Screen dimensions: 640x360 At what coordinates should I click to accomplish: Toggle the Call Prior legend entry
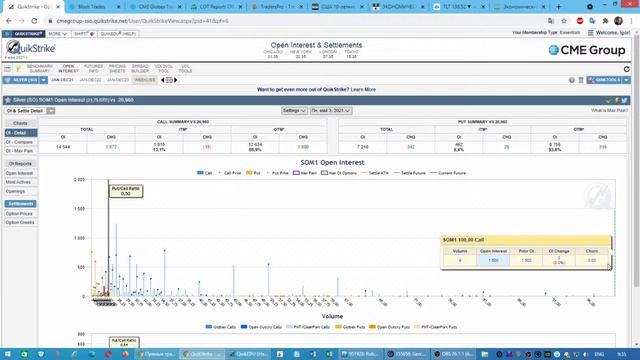[x=230, y=173]
